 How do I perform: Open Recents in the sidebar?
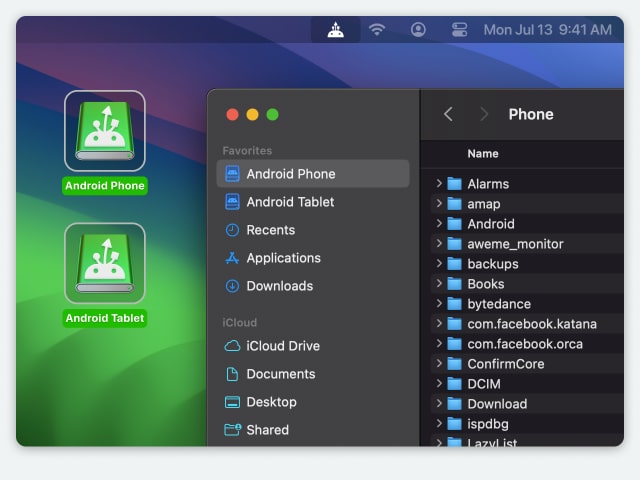313,230
